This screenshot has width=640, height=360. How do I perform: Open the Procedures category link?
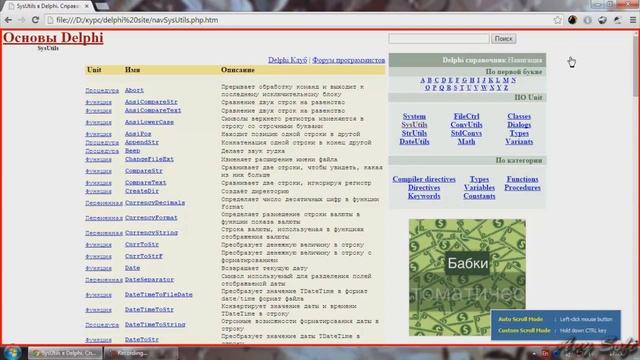pyautogui.click(x=522, y=188)
